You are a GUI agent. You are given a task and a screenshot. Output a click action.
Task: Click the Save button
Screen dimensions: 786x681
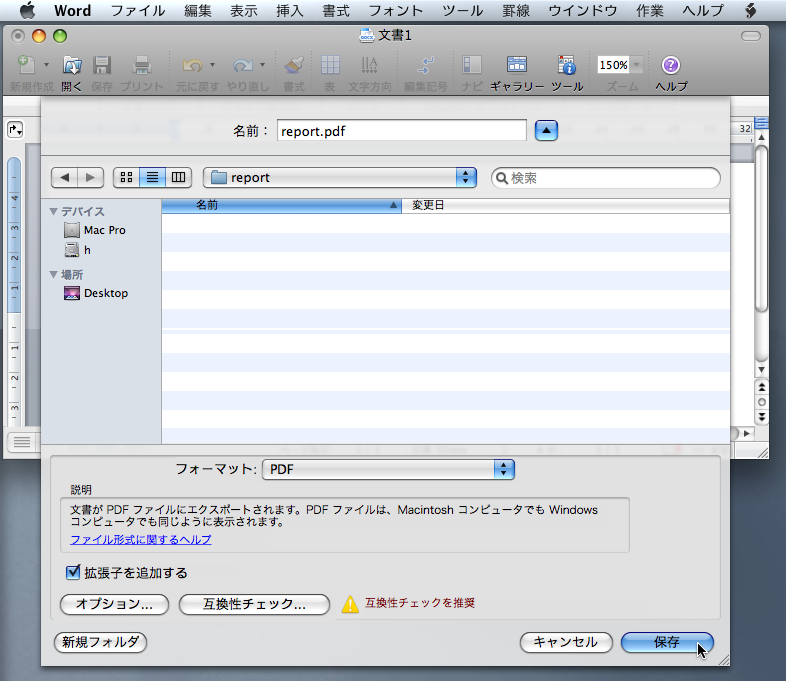(667, 642)
